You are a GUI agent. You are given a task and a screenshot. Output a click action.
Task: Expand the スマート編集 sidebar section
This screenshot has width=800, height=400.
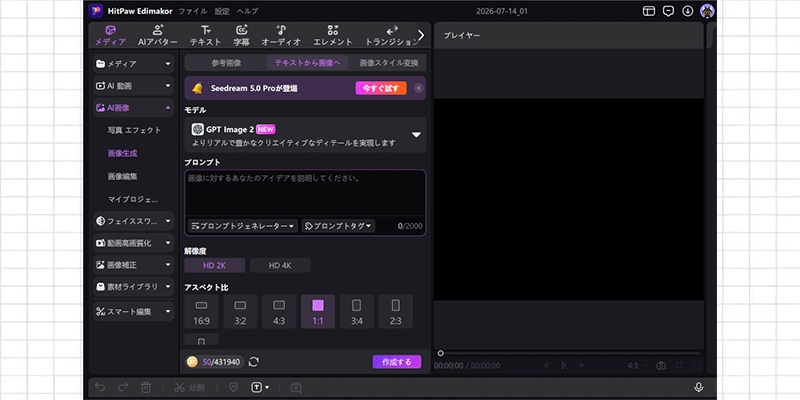[134, 311]
